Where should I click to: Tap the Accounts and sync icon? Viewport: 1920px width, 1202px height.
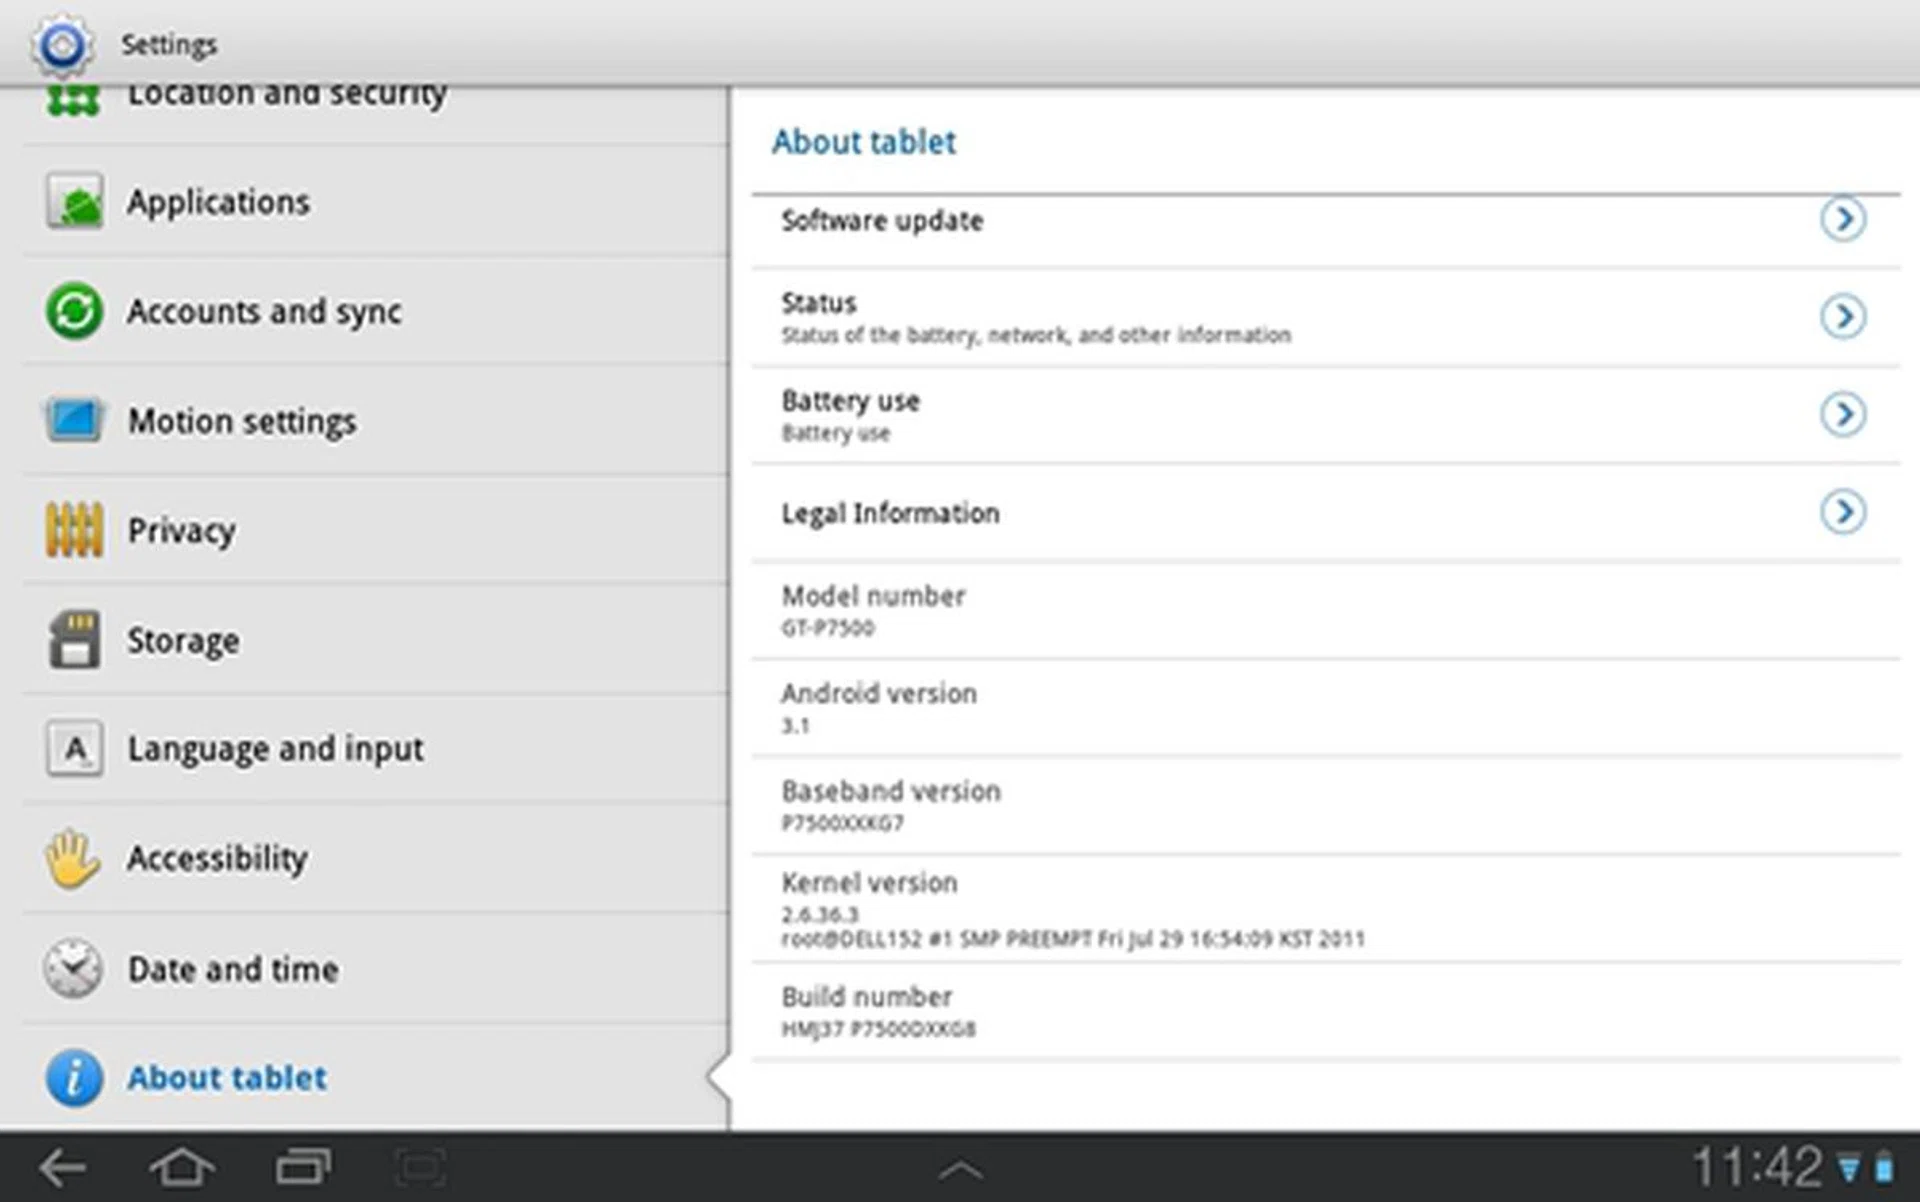click(x=74, y=311)
